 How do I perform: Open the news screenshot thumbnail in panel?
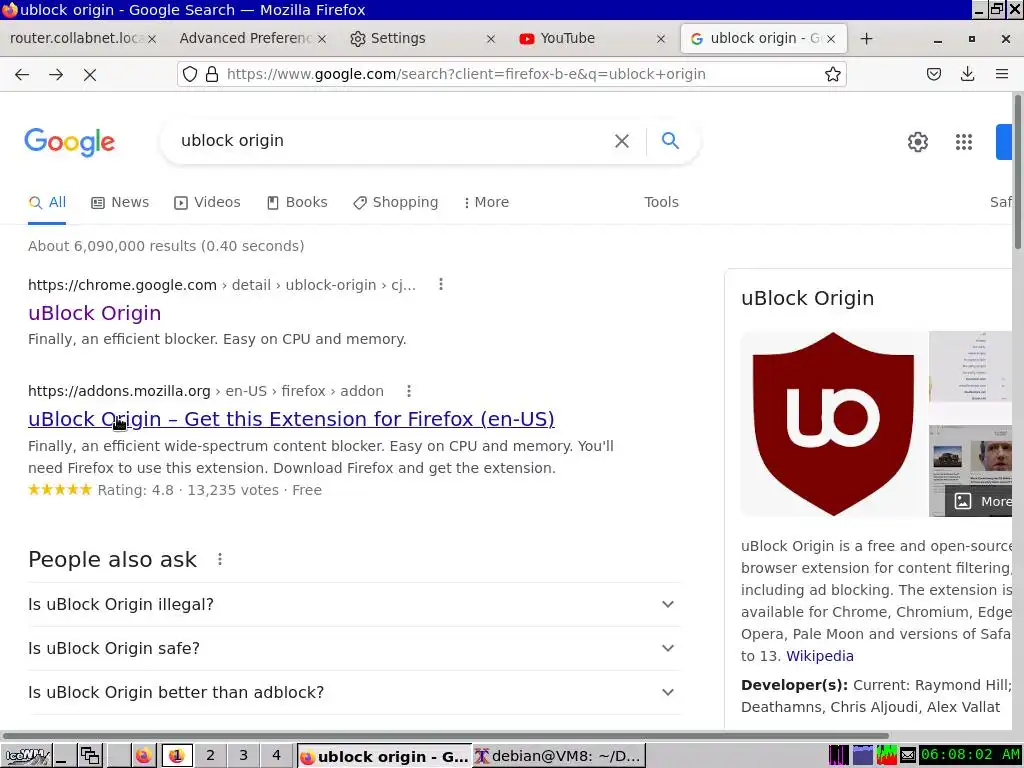970,456
